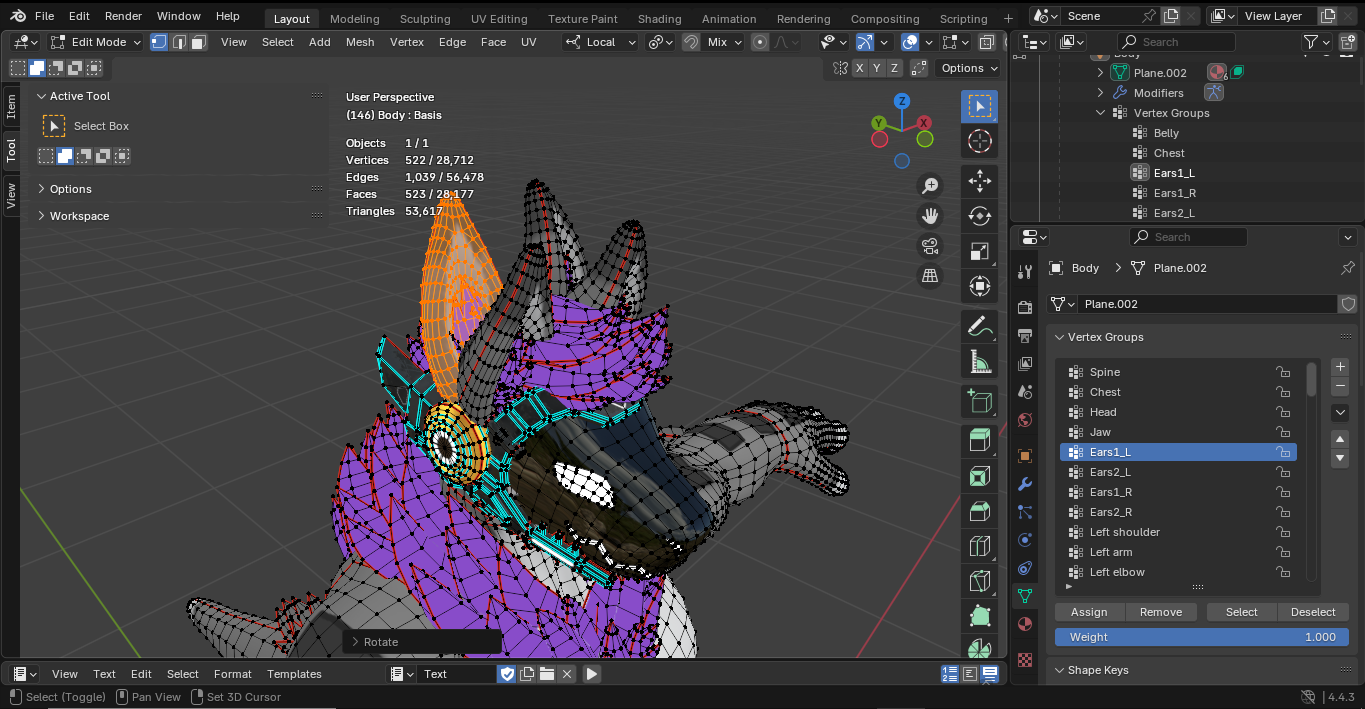Image resolution: width=1365 pixels, height=709 pixels.
Task: Select the Inset Faces tool
Action: (980, 476)
